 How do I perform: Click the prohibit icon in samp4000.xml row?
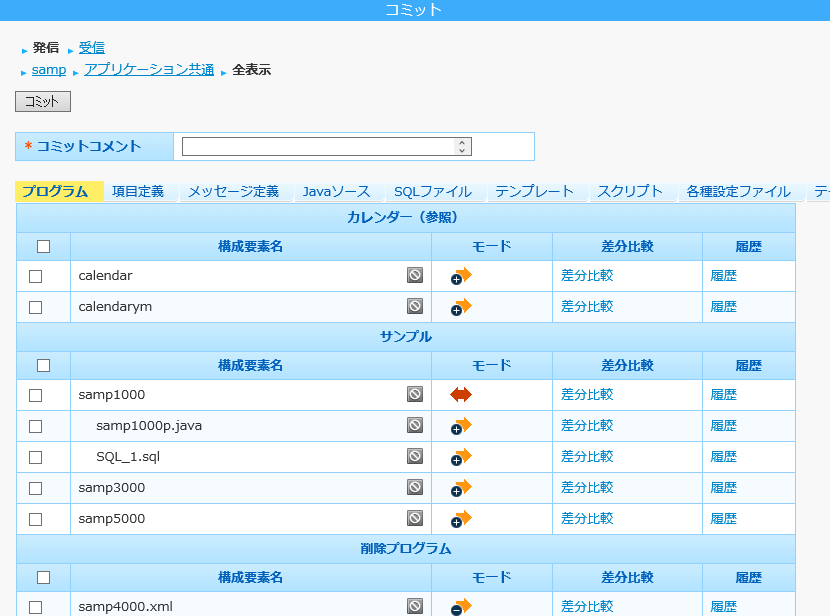coord(414,606)
